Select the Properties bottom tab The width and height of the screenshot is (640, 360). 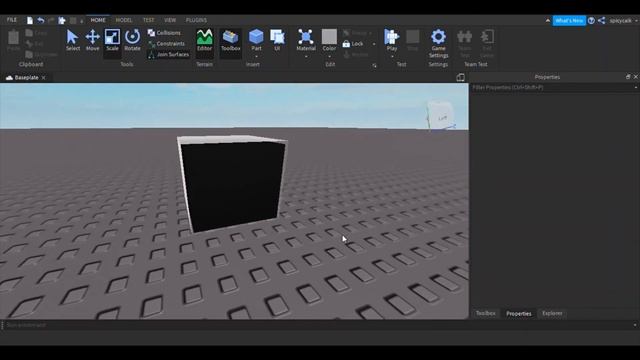[x=519, y=313]
